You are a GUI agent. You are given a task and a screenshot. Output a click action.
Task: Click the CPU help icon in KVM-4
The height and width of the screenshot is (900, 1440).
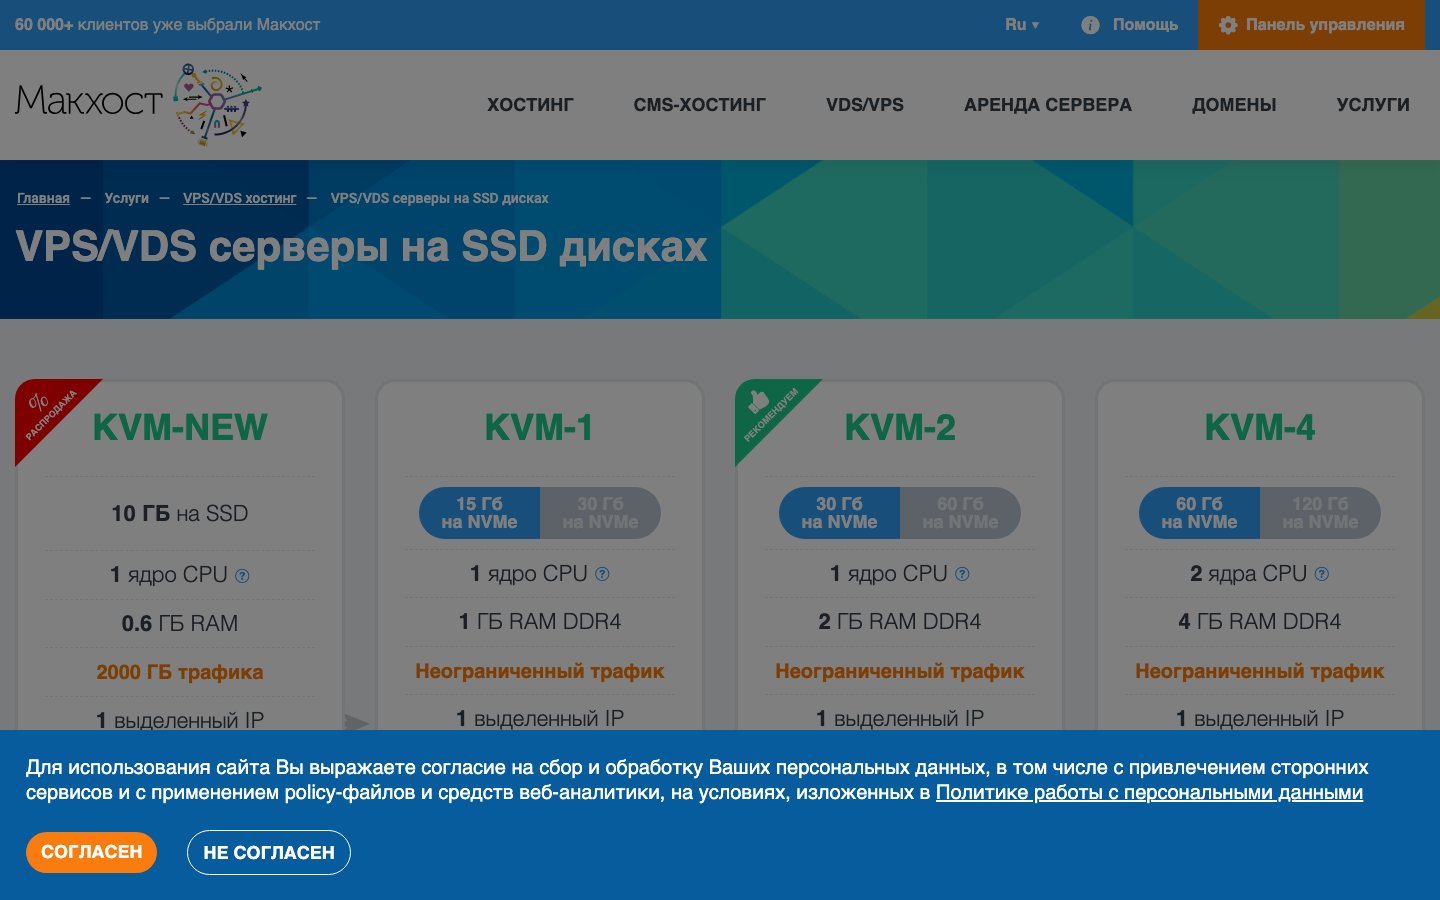click(x=1322, y=574)
